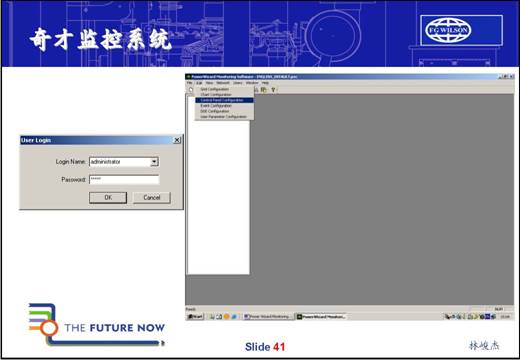Click the green grid toolbar icon
Screen dimensions: 520x360
pos(264,90)
